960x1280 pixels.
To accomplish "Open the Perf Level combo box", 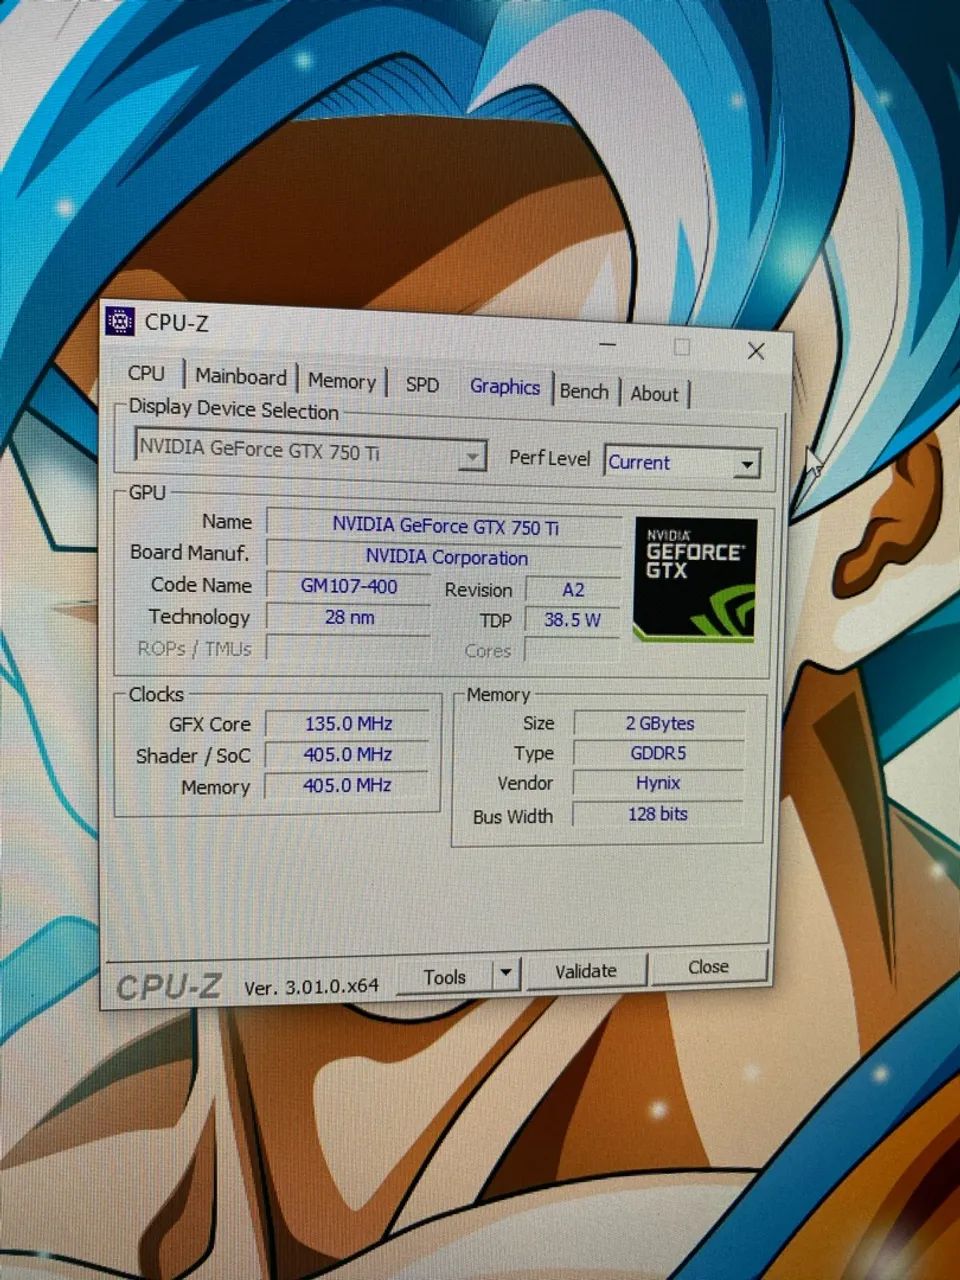I will tap(683, 462).
